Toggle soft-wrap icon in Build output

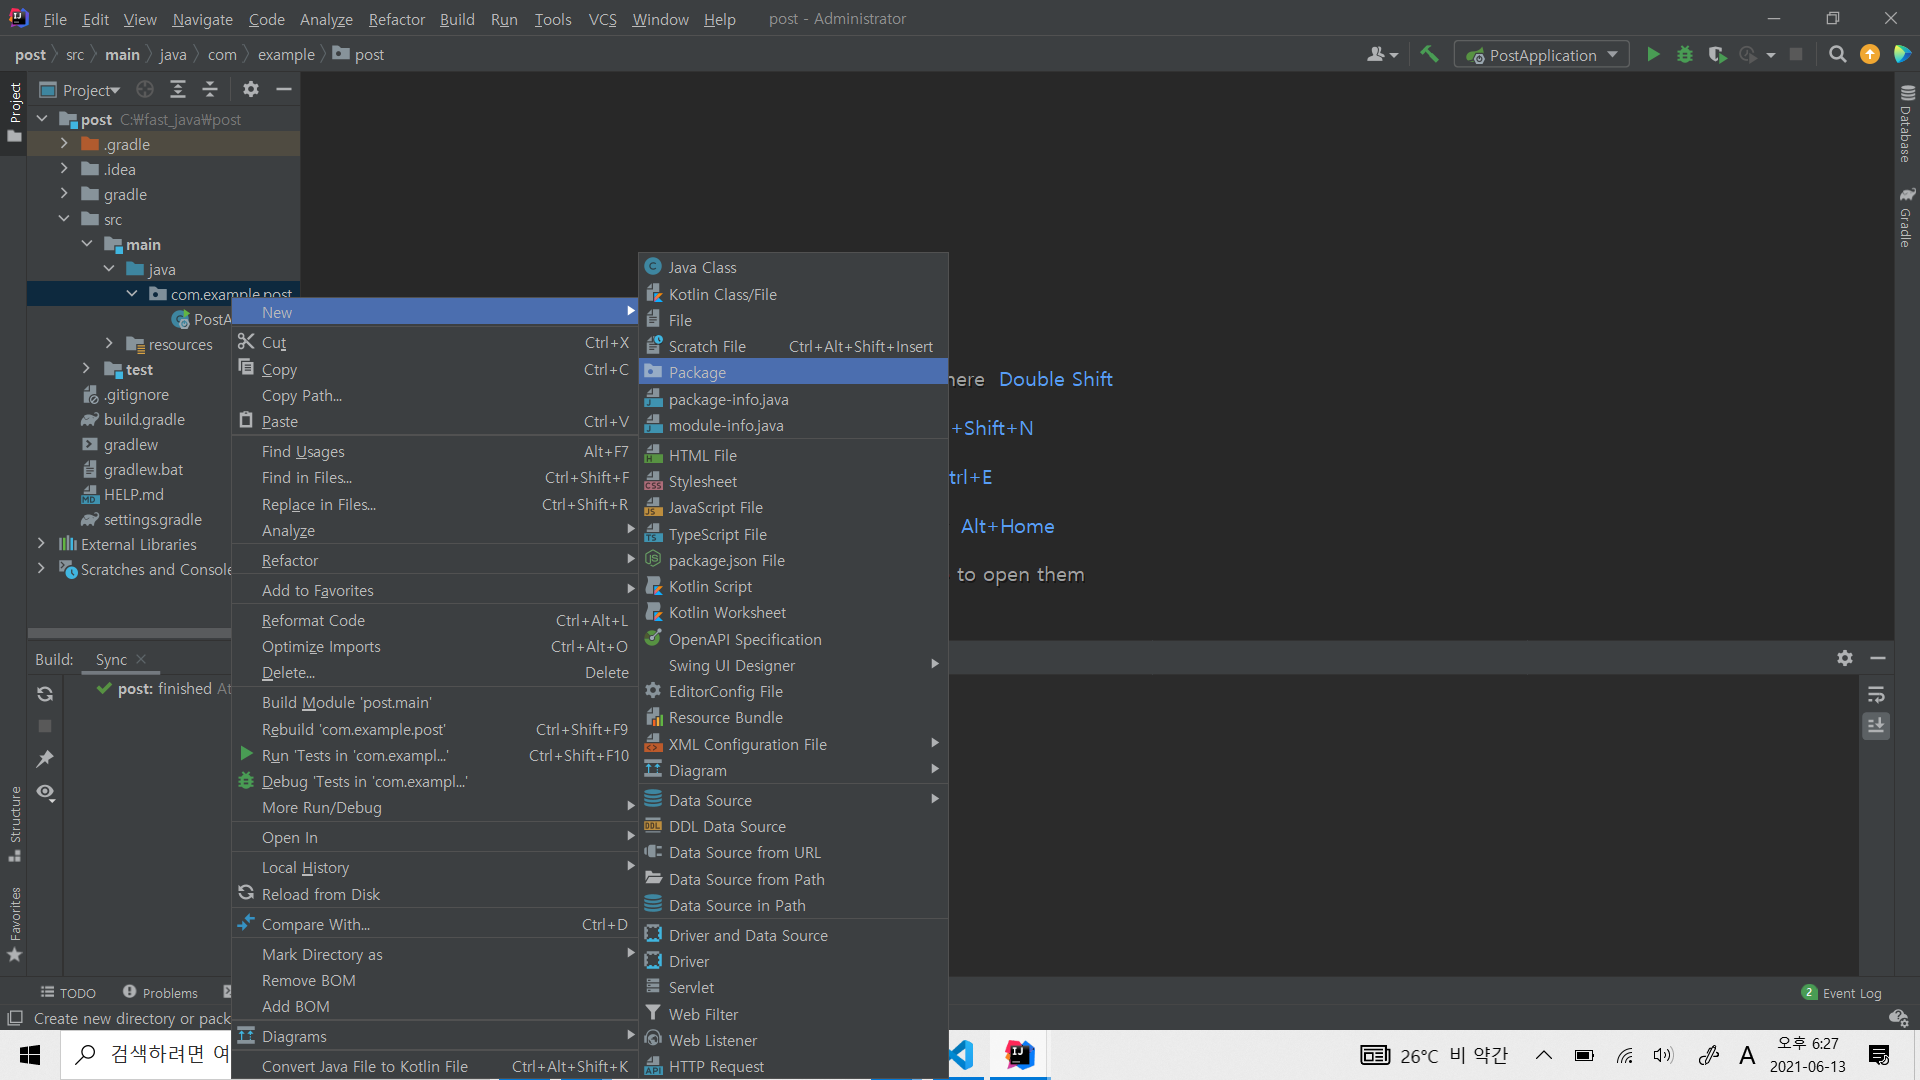[1876, 694]
